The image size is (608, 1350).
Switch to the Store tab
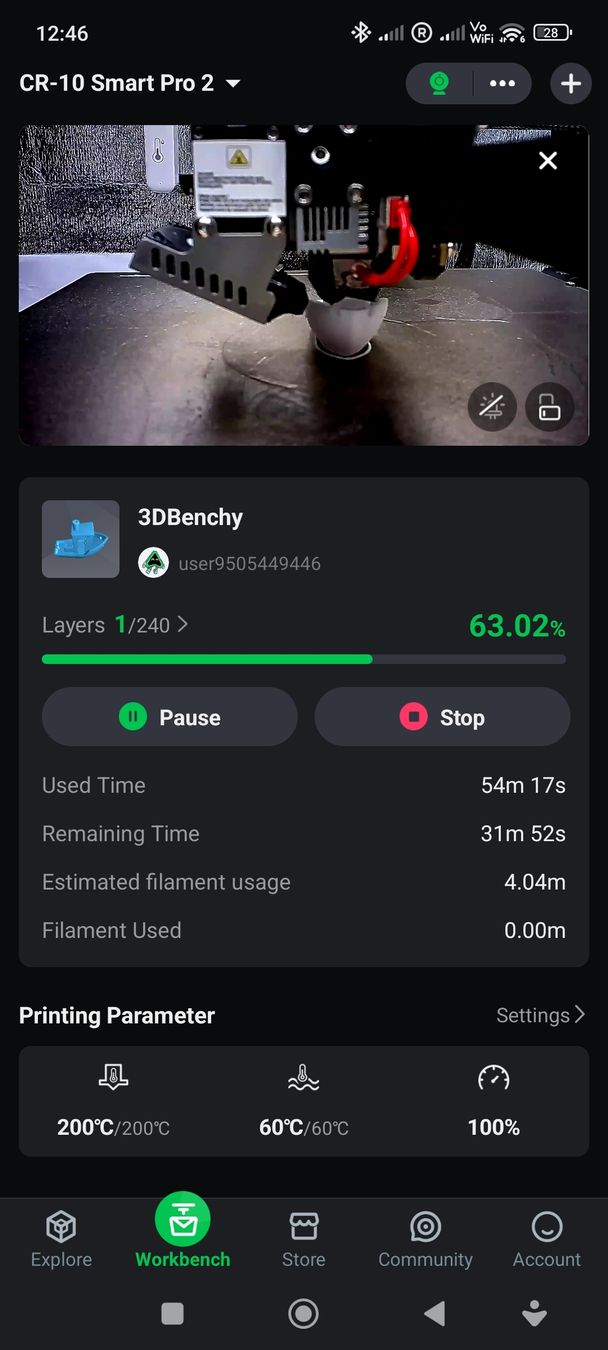[x=303, y=1238]
